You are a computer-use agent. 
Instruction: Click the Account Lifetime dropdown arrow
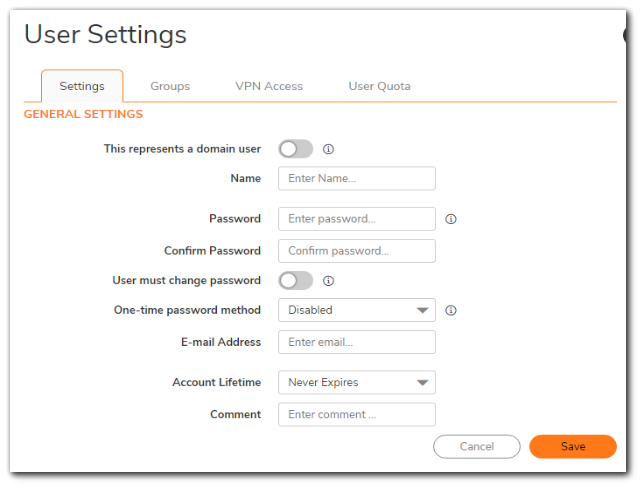pos(423,382)
